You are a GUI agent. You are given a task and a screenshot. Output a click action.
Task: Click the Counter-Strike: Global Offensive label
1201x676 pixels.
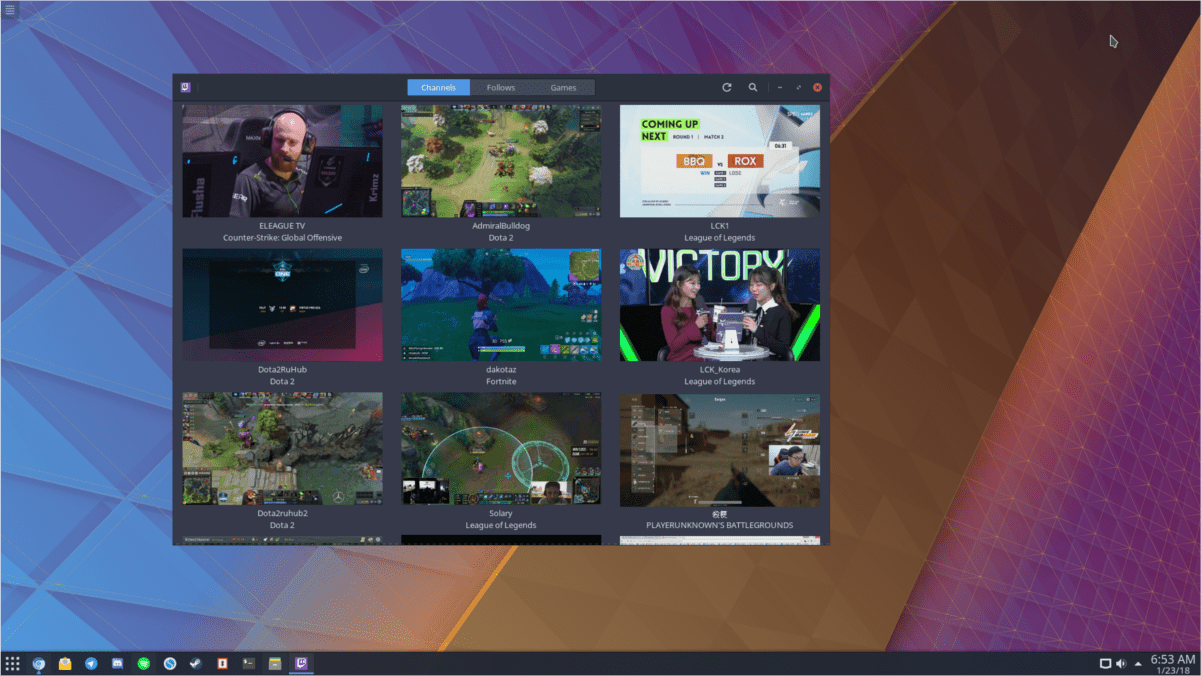(282, 238)
